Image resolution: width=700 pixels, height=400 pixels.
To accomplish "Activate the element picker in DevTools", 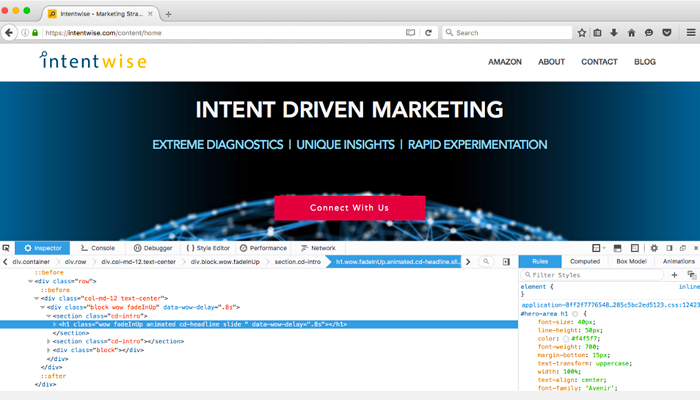I will pos(6,248).
